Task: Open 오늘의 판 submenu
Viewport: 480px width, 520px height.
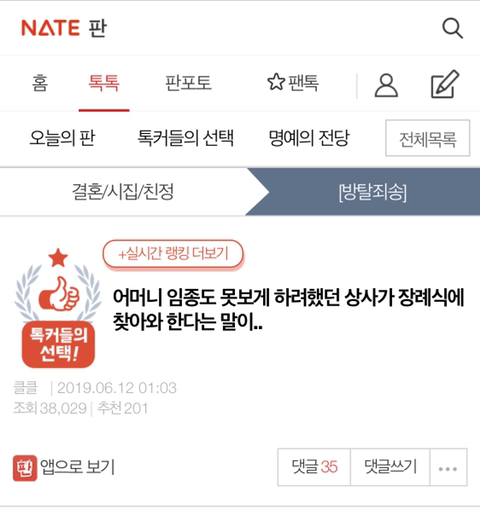Action: click(62, 138)
